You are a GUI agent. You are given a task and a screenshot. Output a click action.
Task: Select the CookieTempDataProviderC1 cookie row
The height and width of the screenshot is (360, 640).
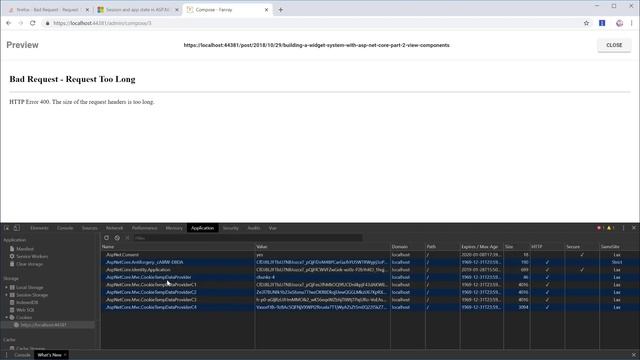click(370, 285)
